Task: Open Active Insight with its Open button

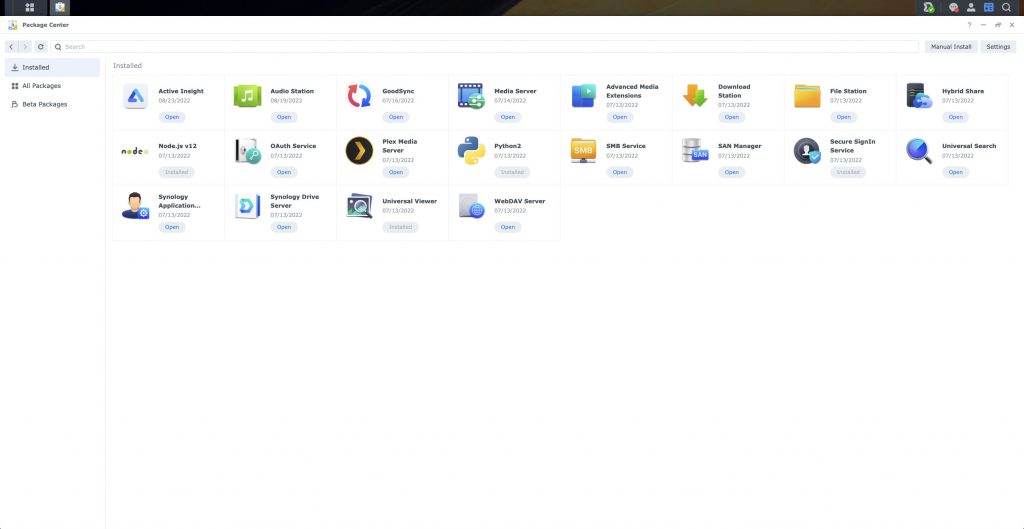Action: pyautogui.click(x=172, y=117)
